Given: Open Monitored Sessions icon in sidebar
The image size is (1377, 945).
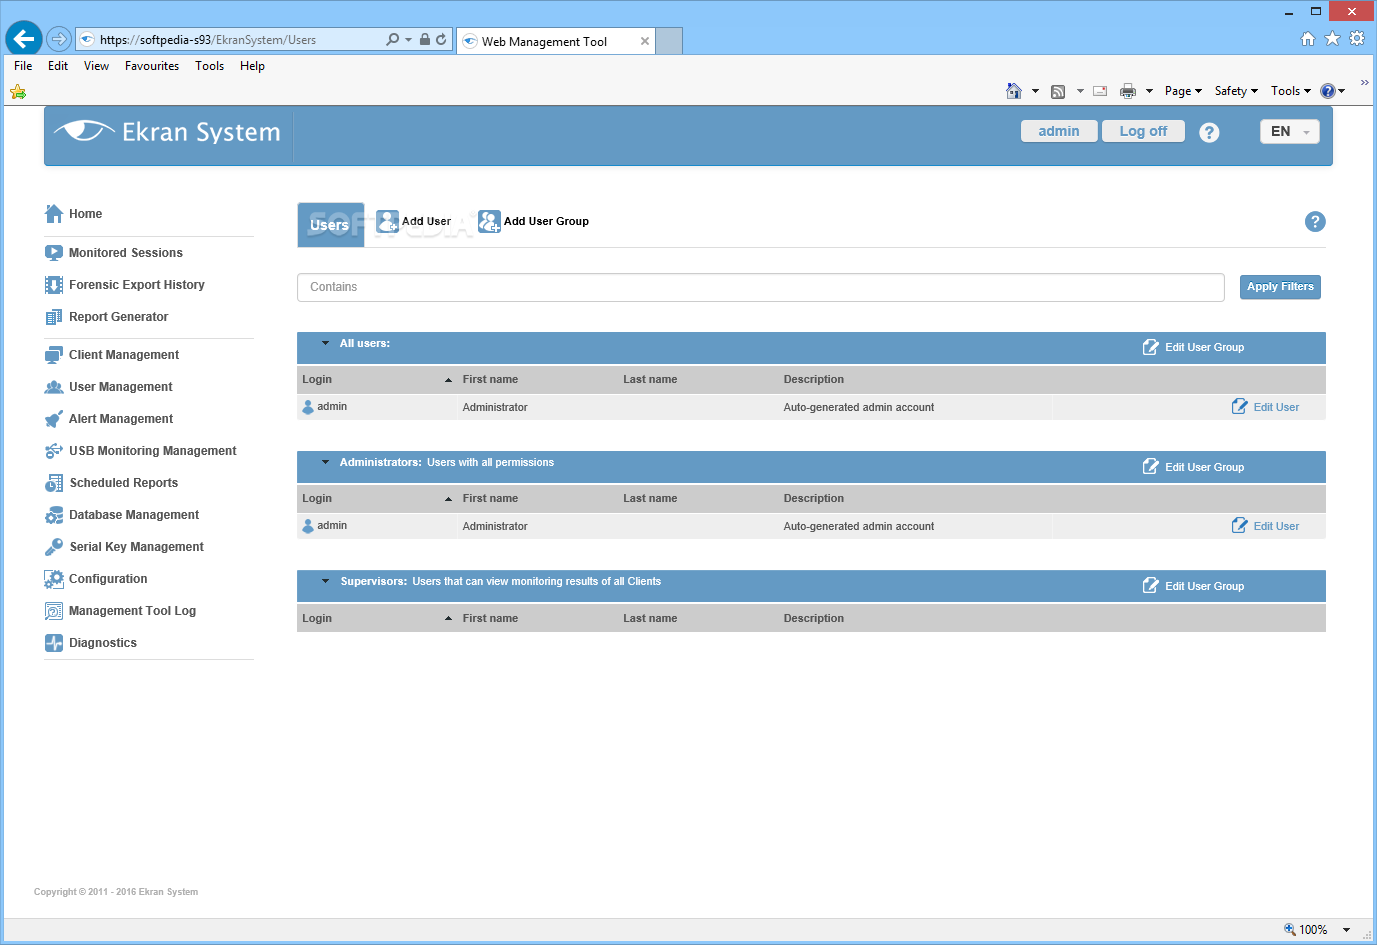Looking at the screenshot, I should click(x=54, y=253).
